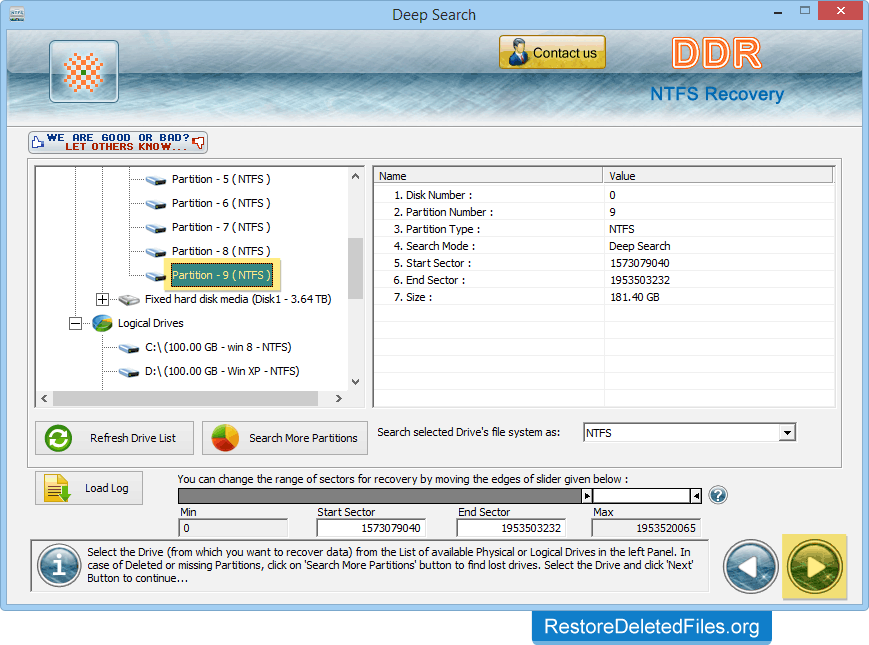Select Partition - 7 (NTFS) in tree
Viewport: 869px width, 645px height.
pos(221,227)
